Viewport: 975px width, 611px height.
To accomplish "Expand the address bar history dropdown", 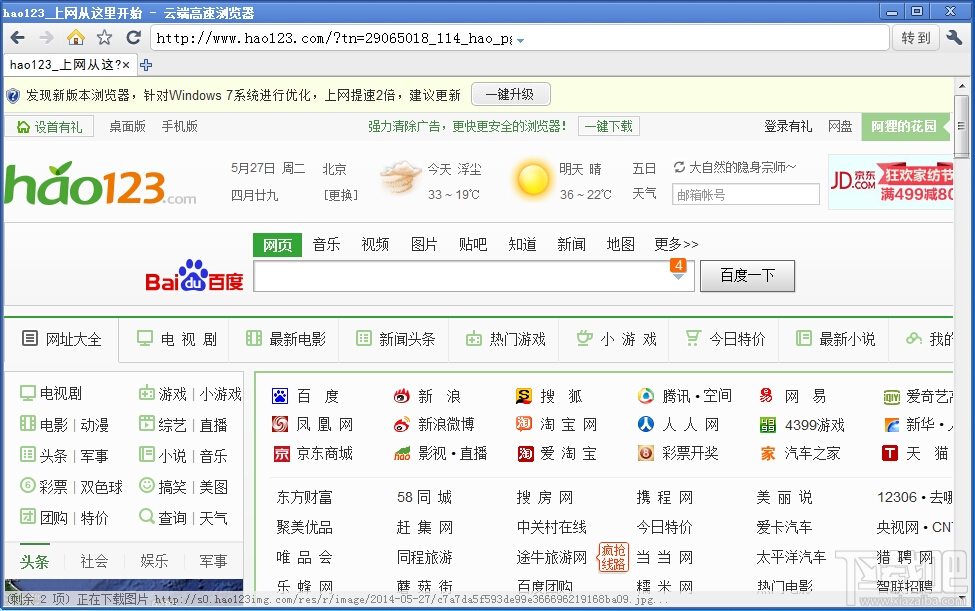I will [520, 40].
